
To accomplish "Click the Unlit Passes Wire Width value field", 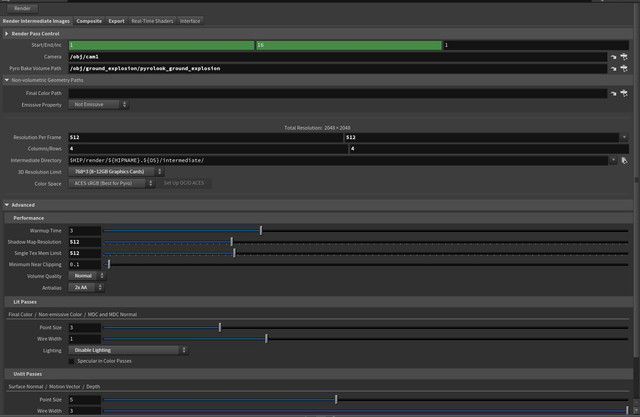I will point(84,411).
